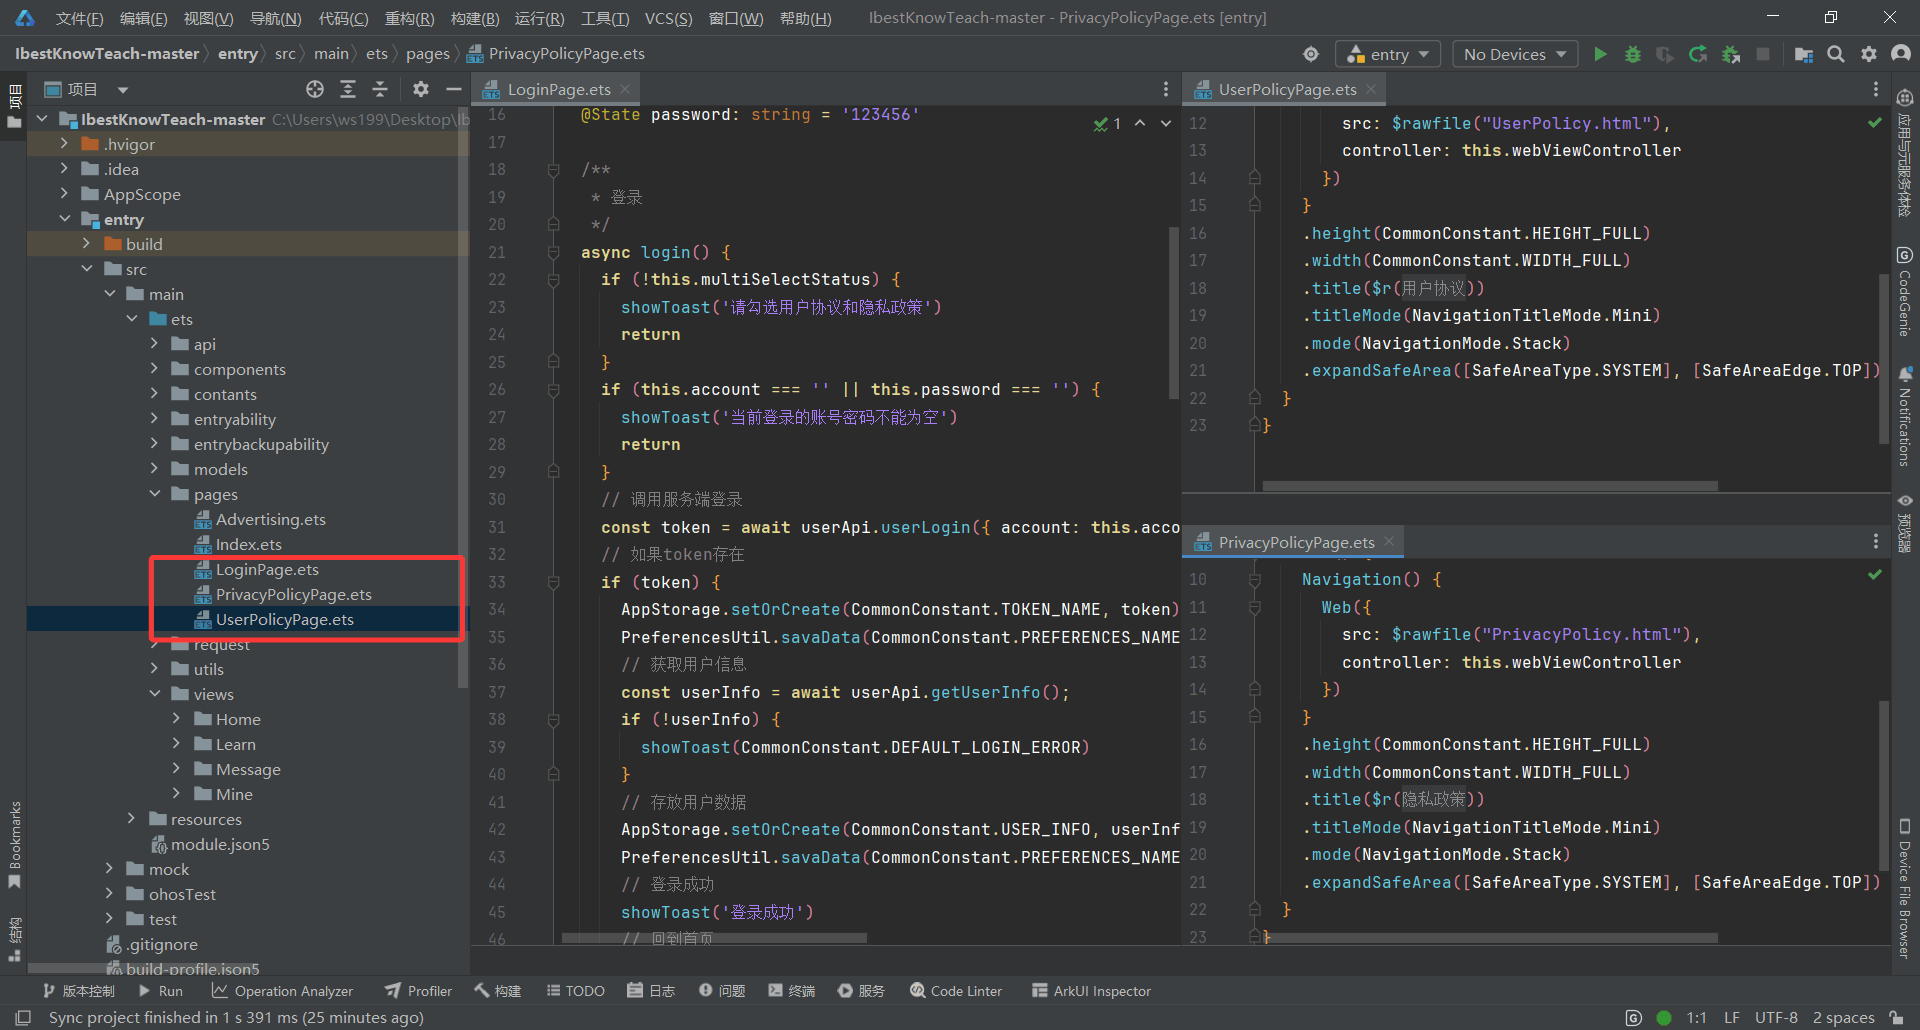
Task: Click UTF-8 encoding in status bar
Action: [x=1776, y=1017]
